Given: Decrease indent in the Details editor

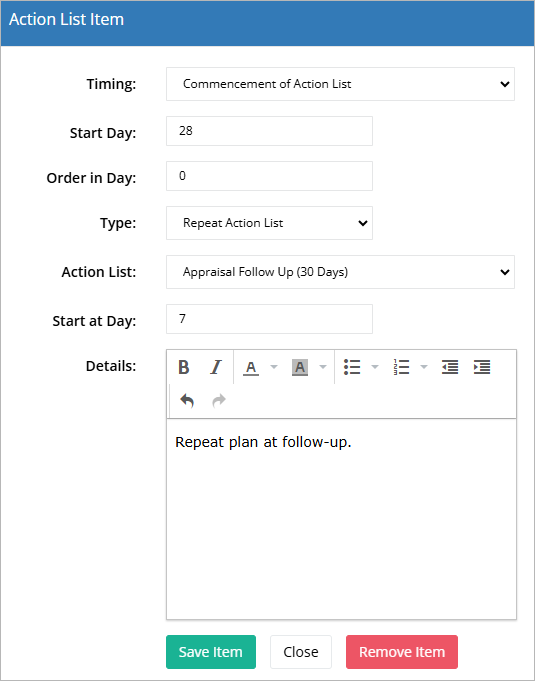Looking at the screenshot, I should (x=450, y=367).
